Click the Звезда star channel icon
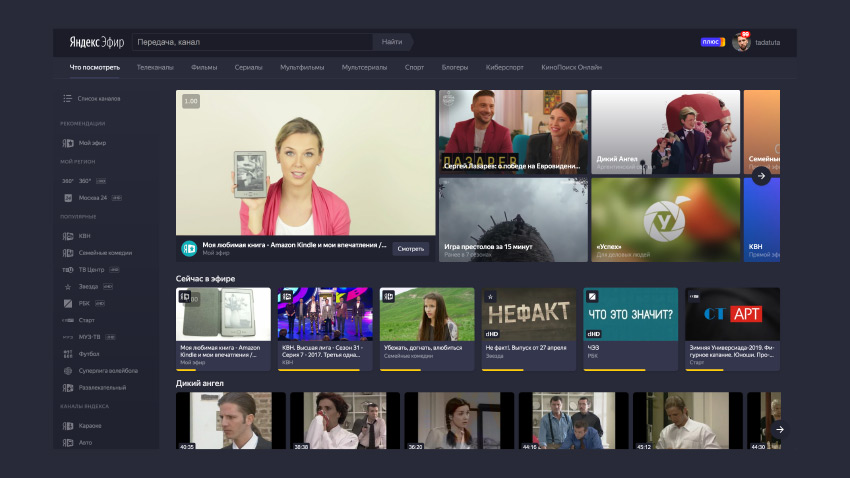This screenshot has width=850, height=478. point(68,287)
